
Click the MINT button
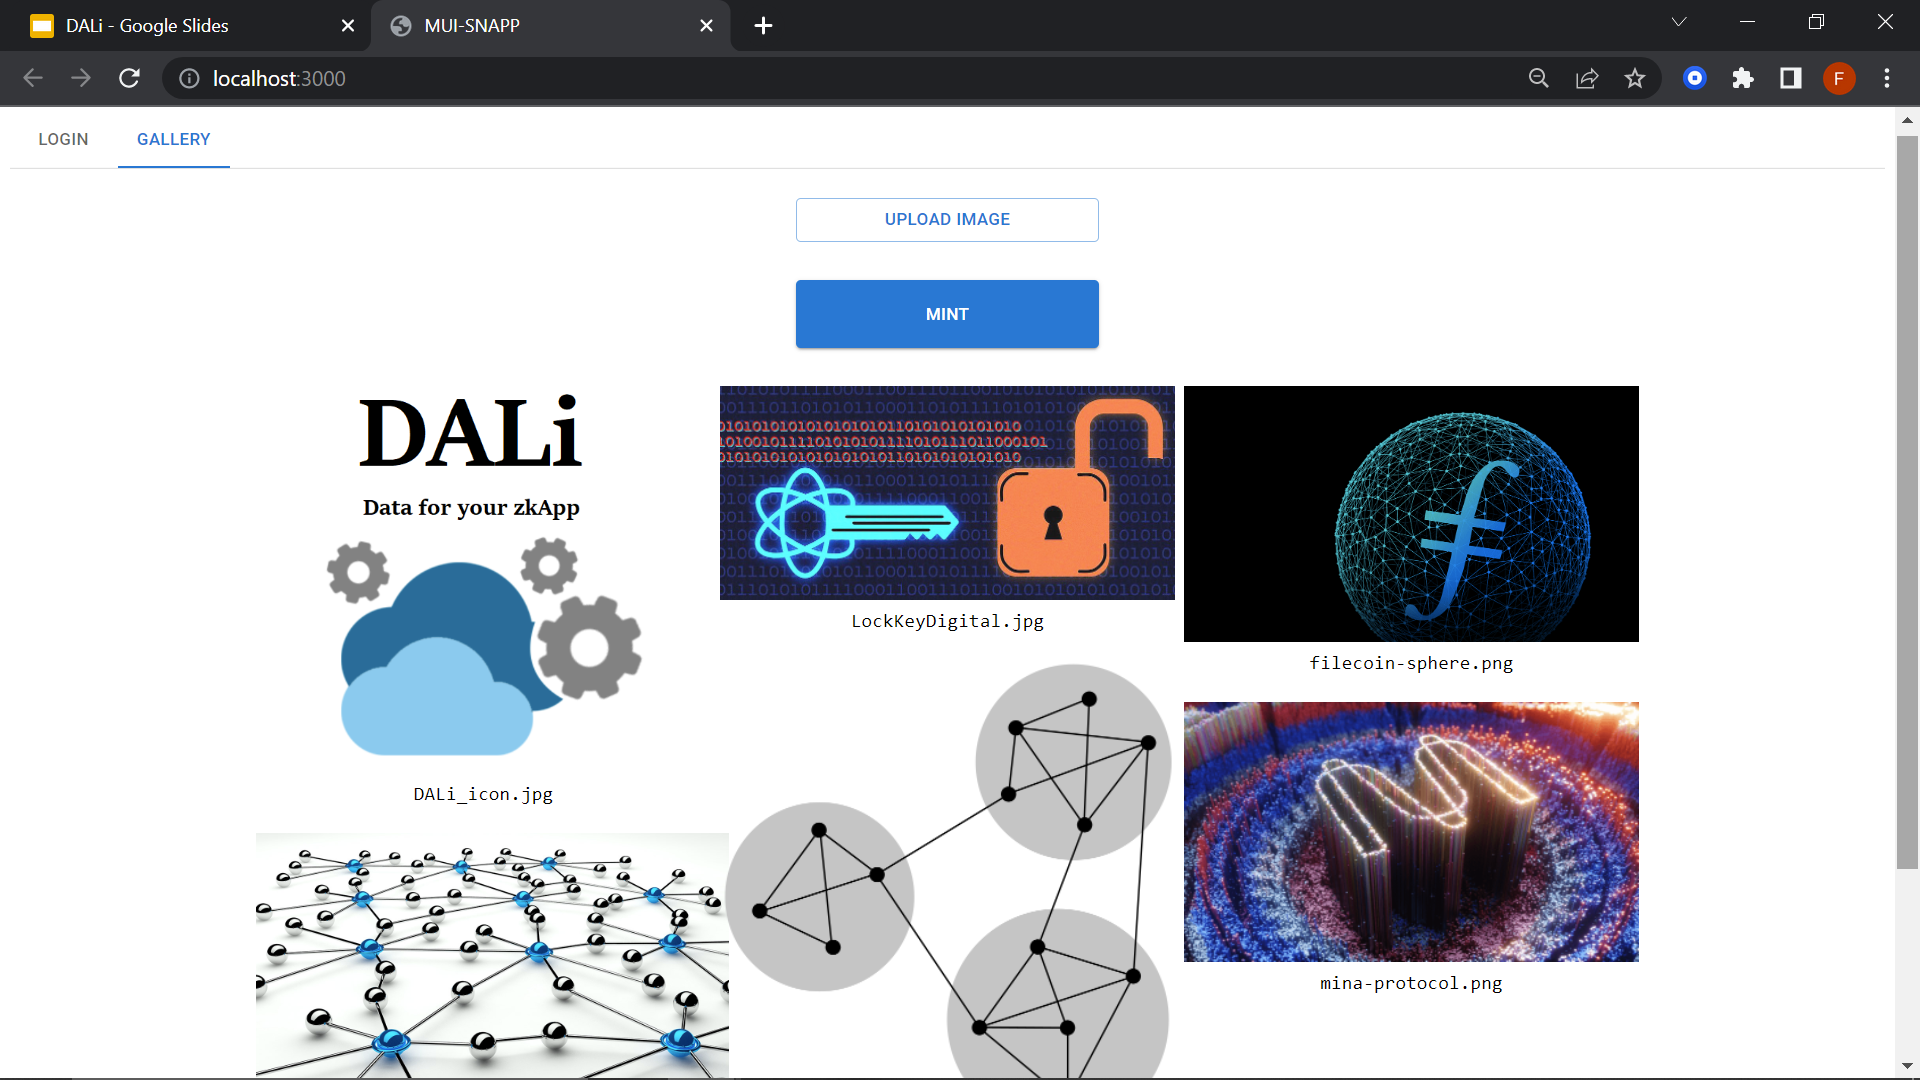[x=948, y=314]
